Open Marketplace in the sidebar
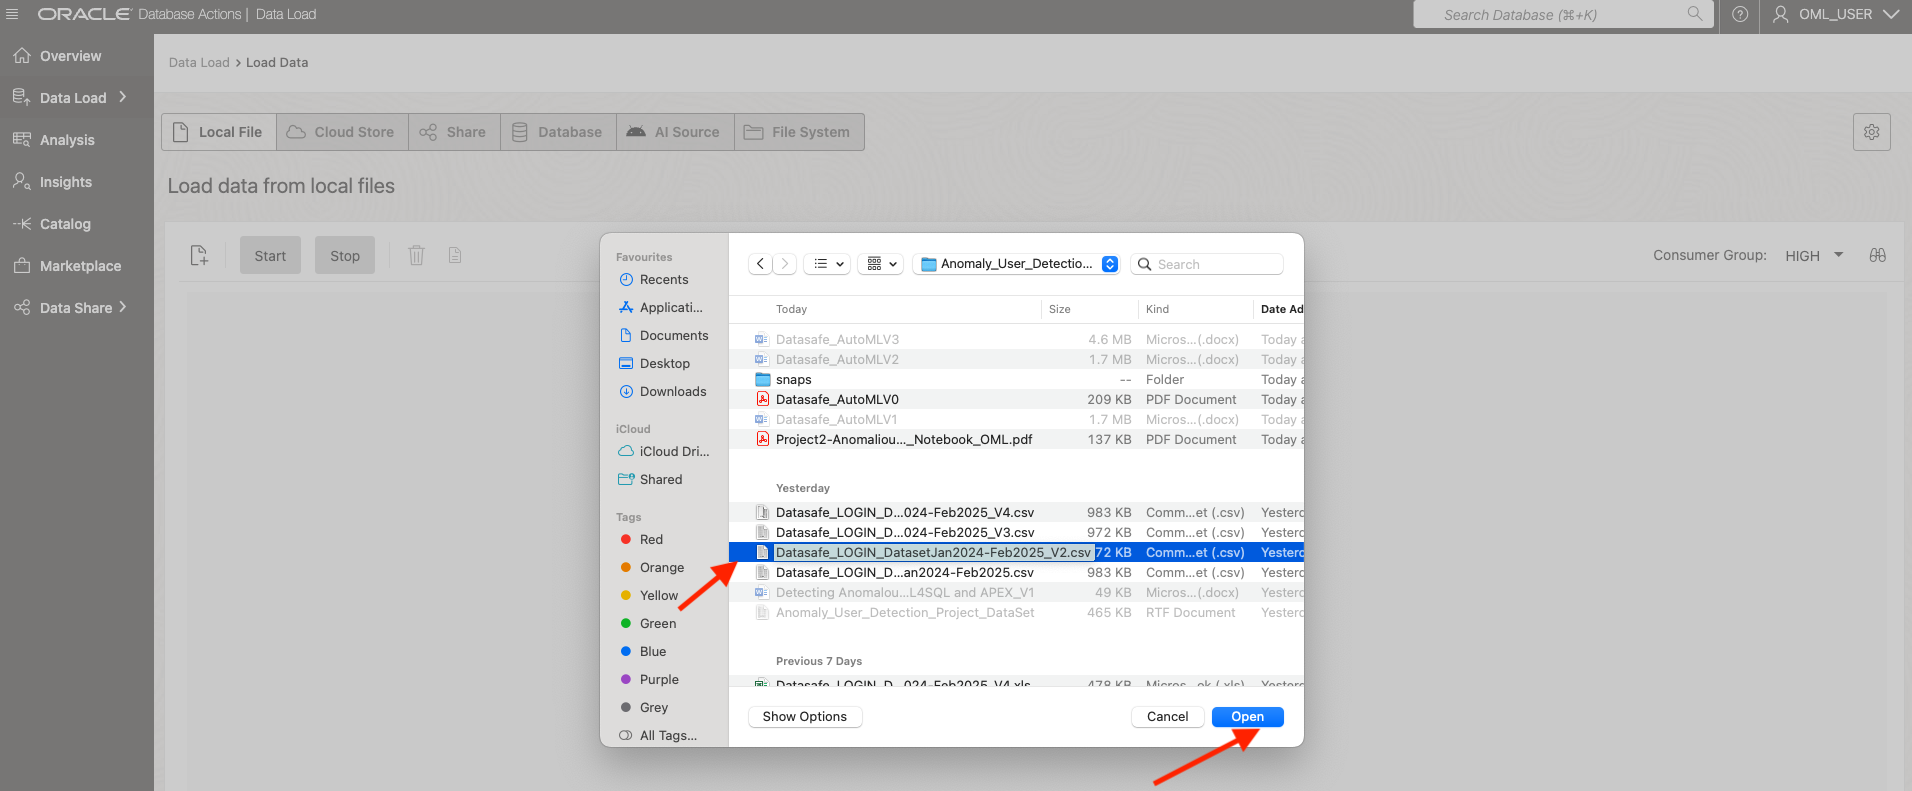 coord(80,266)
